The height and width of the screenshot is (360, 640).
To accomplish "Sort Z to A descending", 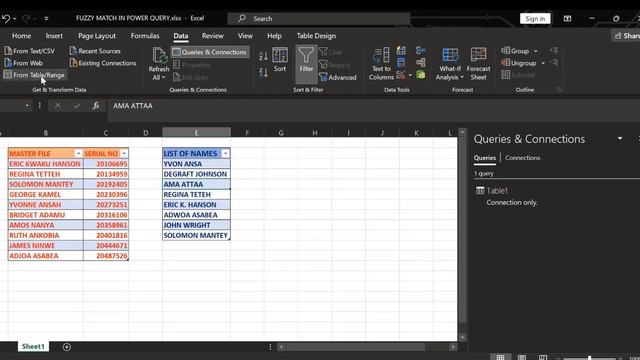I will 263,73.
